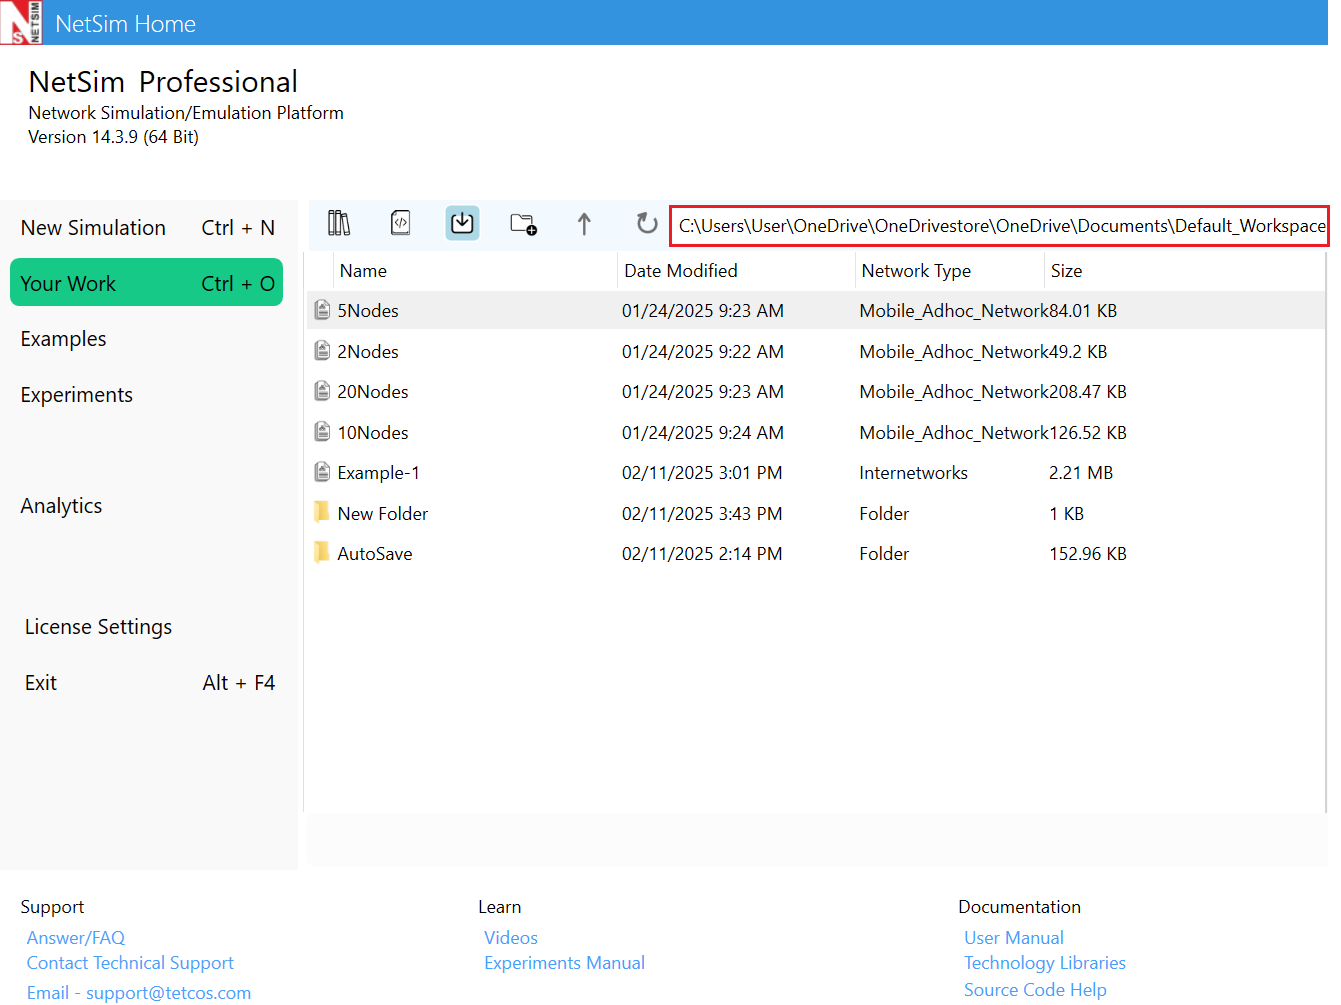Click the import experiment download icon
Viewport: 1341px width, 1005px height.
[462, 223]
